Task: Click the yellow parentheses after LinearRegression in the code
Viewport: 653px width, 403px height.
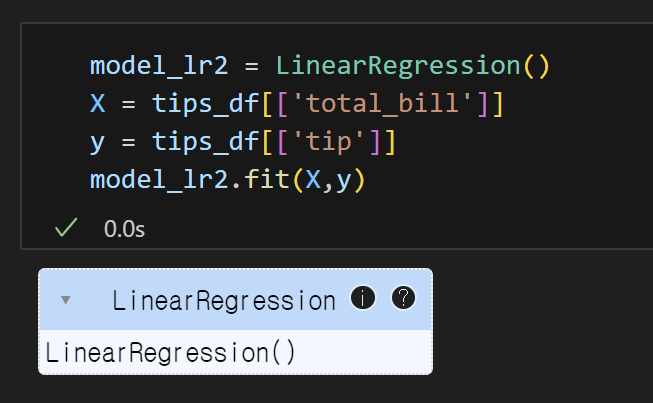Action: (537, 67)
